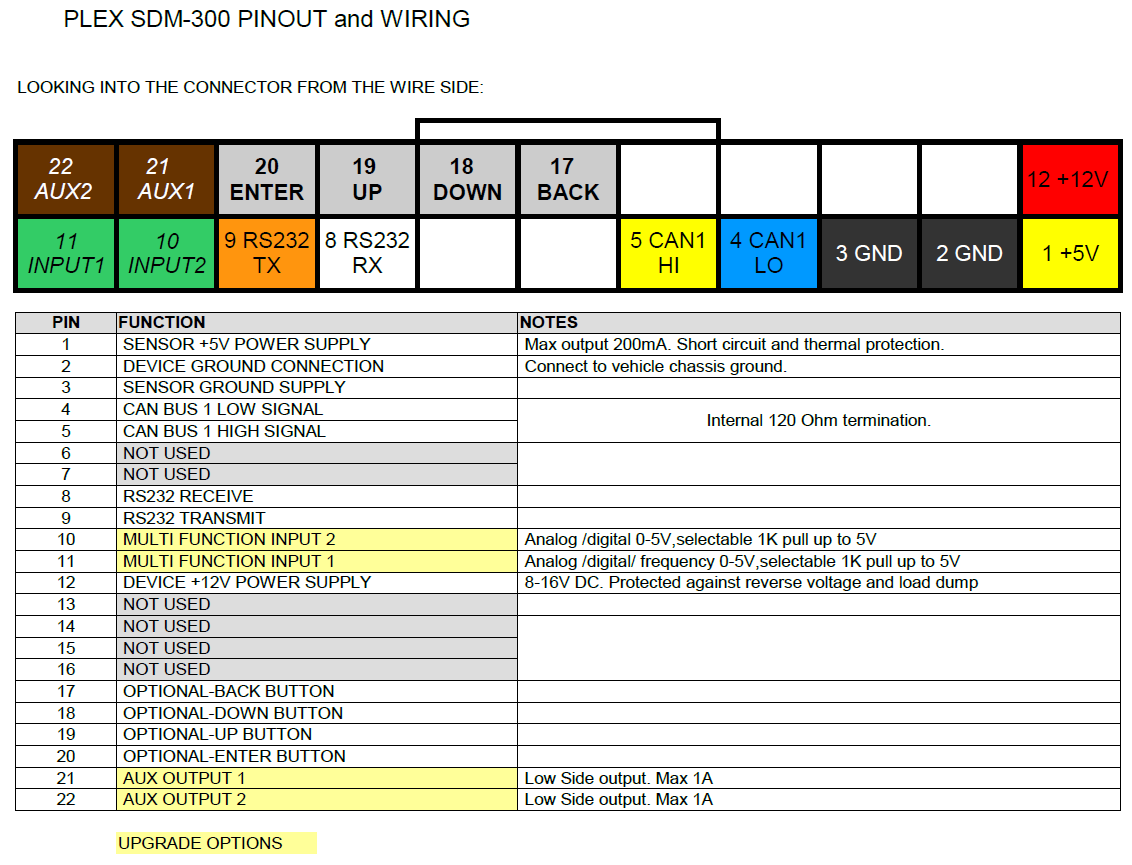This screenshot has width=1132, height=865.
Task: Click the AUX OUTPUT 2 cell
Action: pos(317,799)
